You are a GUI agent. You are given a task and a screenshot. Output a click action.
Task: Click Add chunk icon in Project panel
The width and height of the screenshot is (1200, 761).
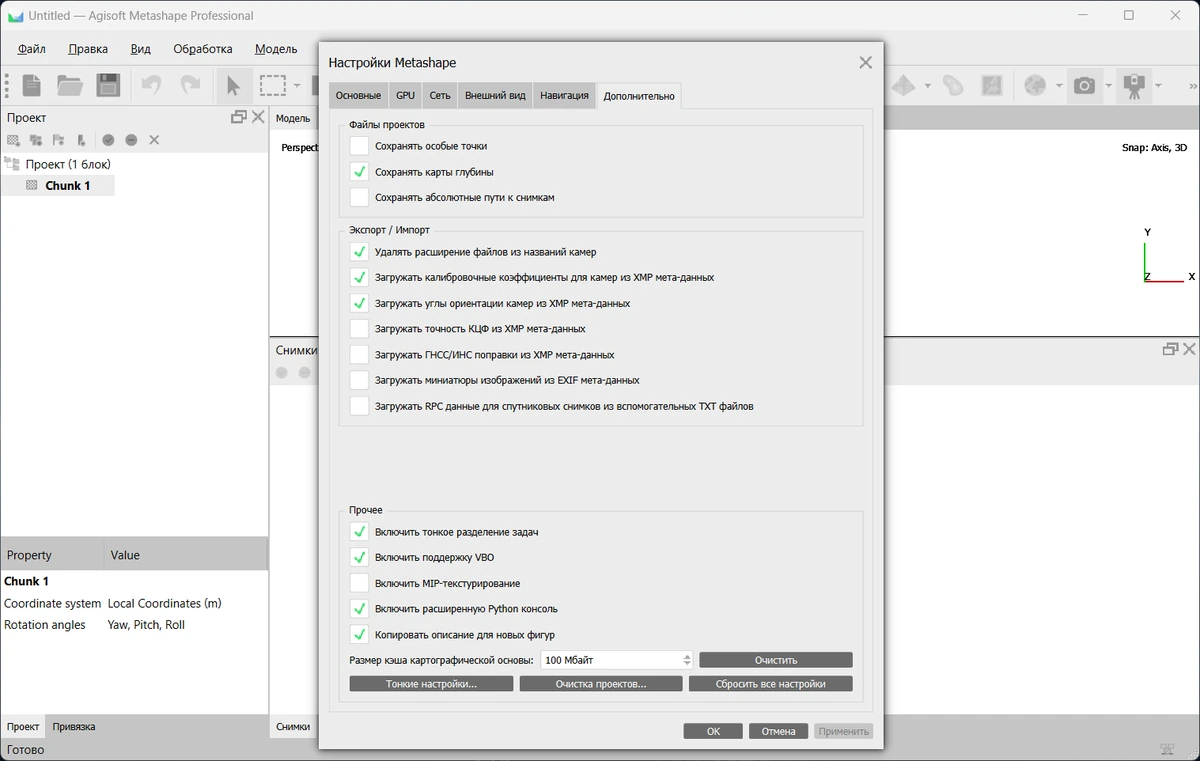[x=14, y=140]
